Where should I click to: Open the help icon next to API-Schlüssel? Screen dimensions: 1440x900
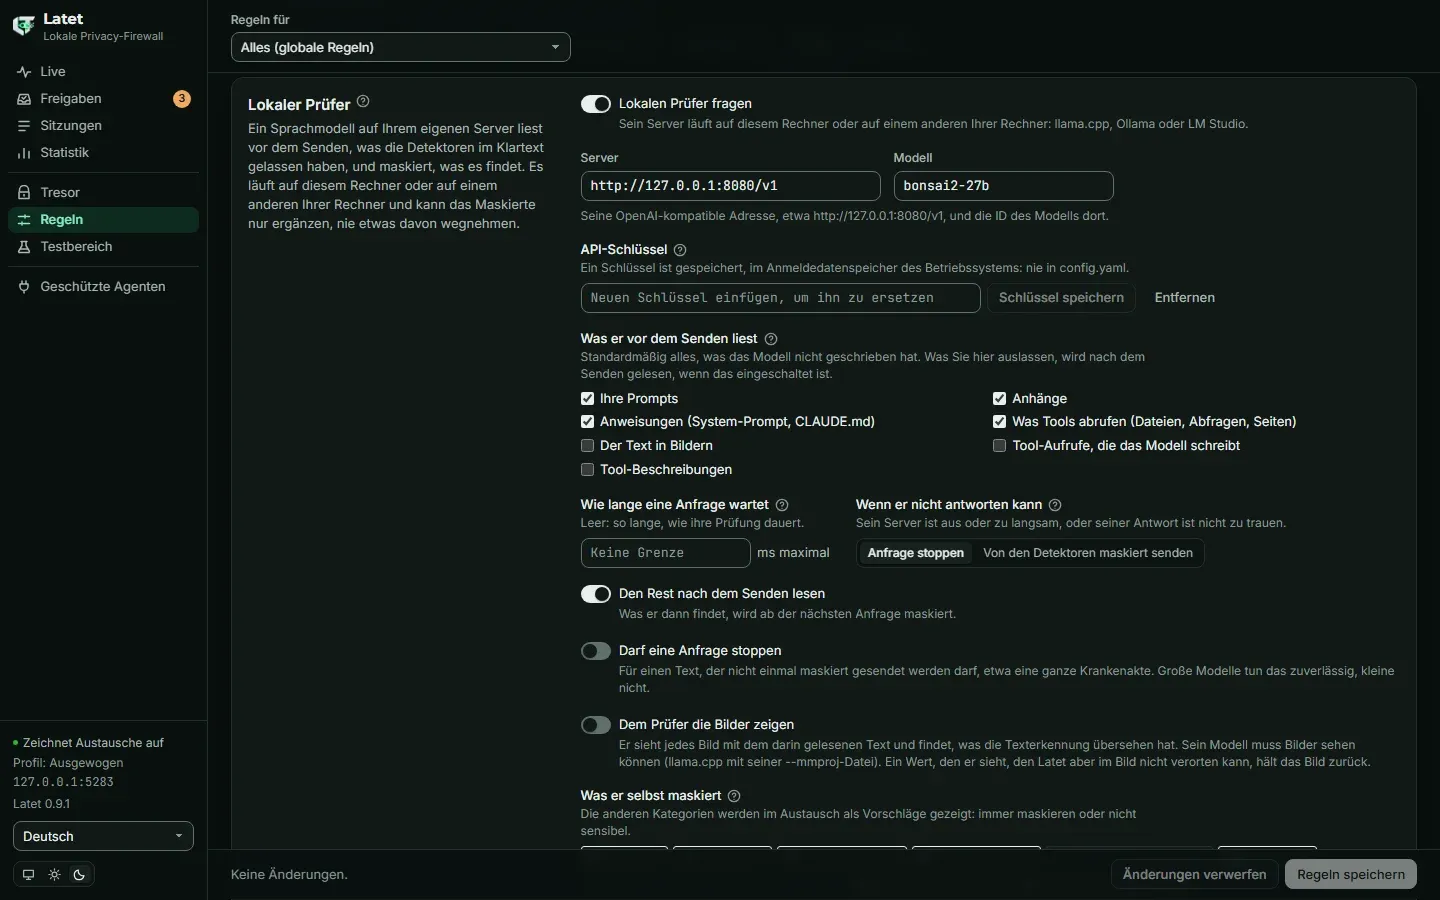(680, 250)
